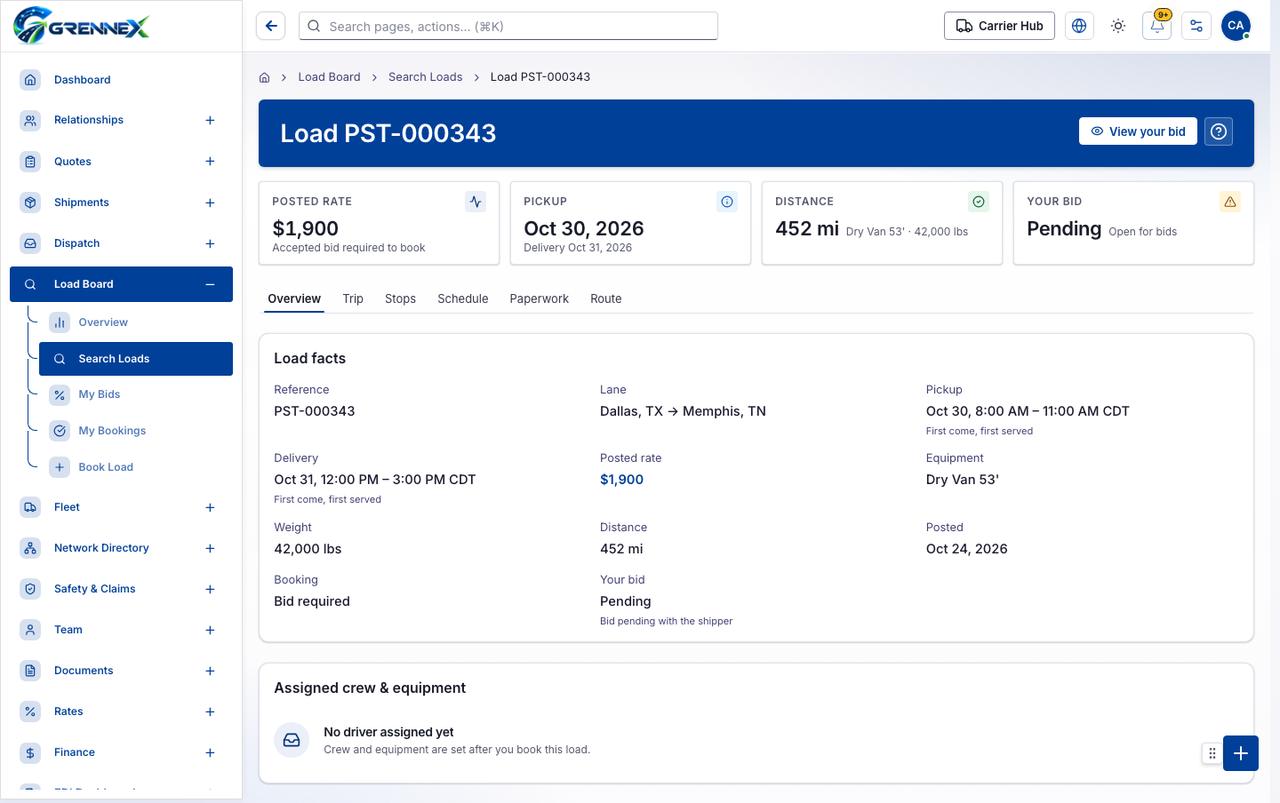Click the Your Bid warning triangle icon
The image size is (1280, 803).
click(1230, 202)
